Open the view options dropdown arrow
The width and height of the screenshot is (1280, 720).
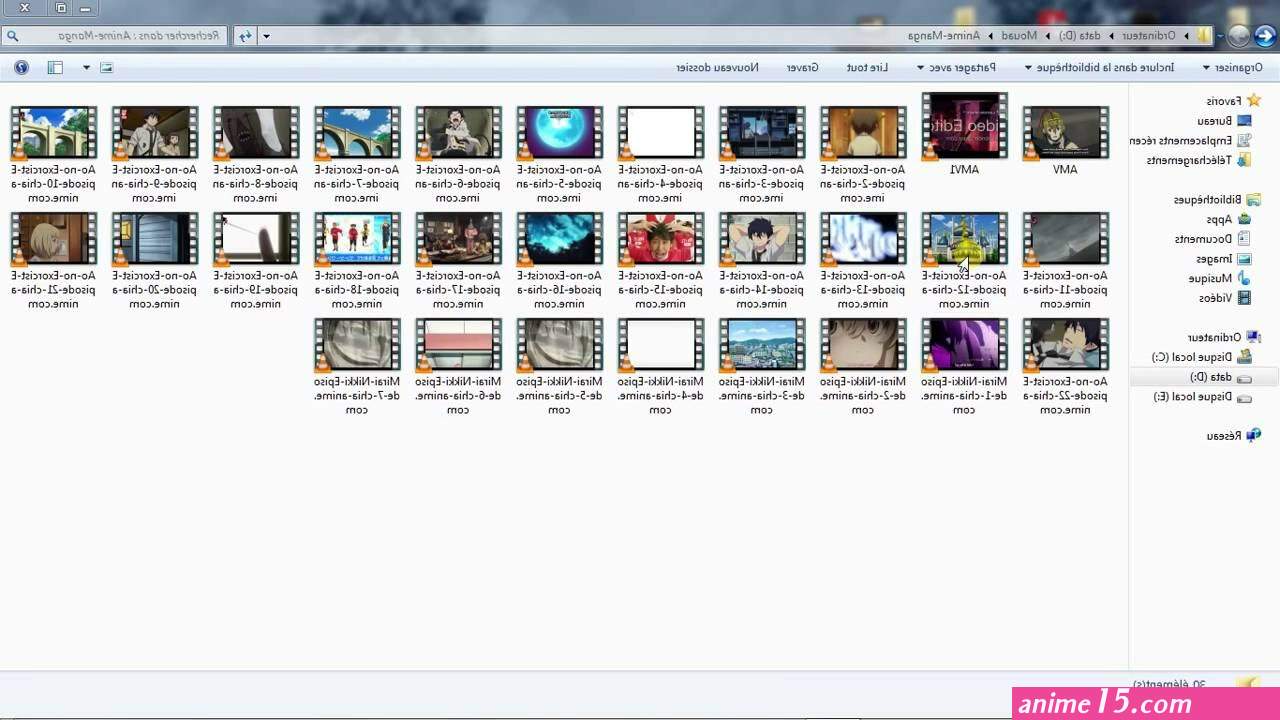[x=86, y=67]
